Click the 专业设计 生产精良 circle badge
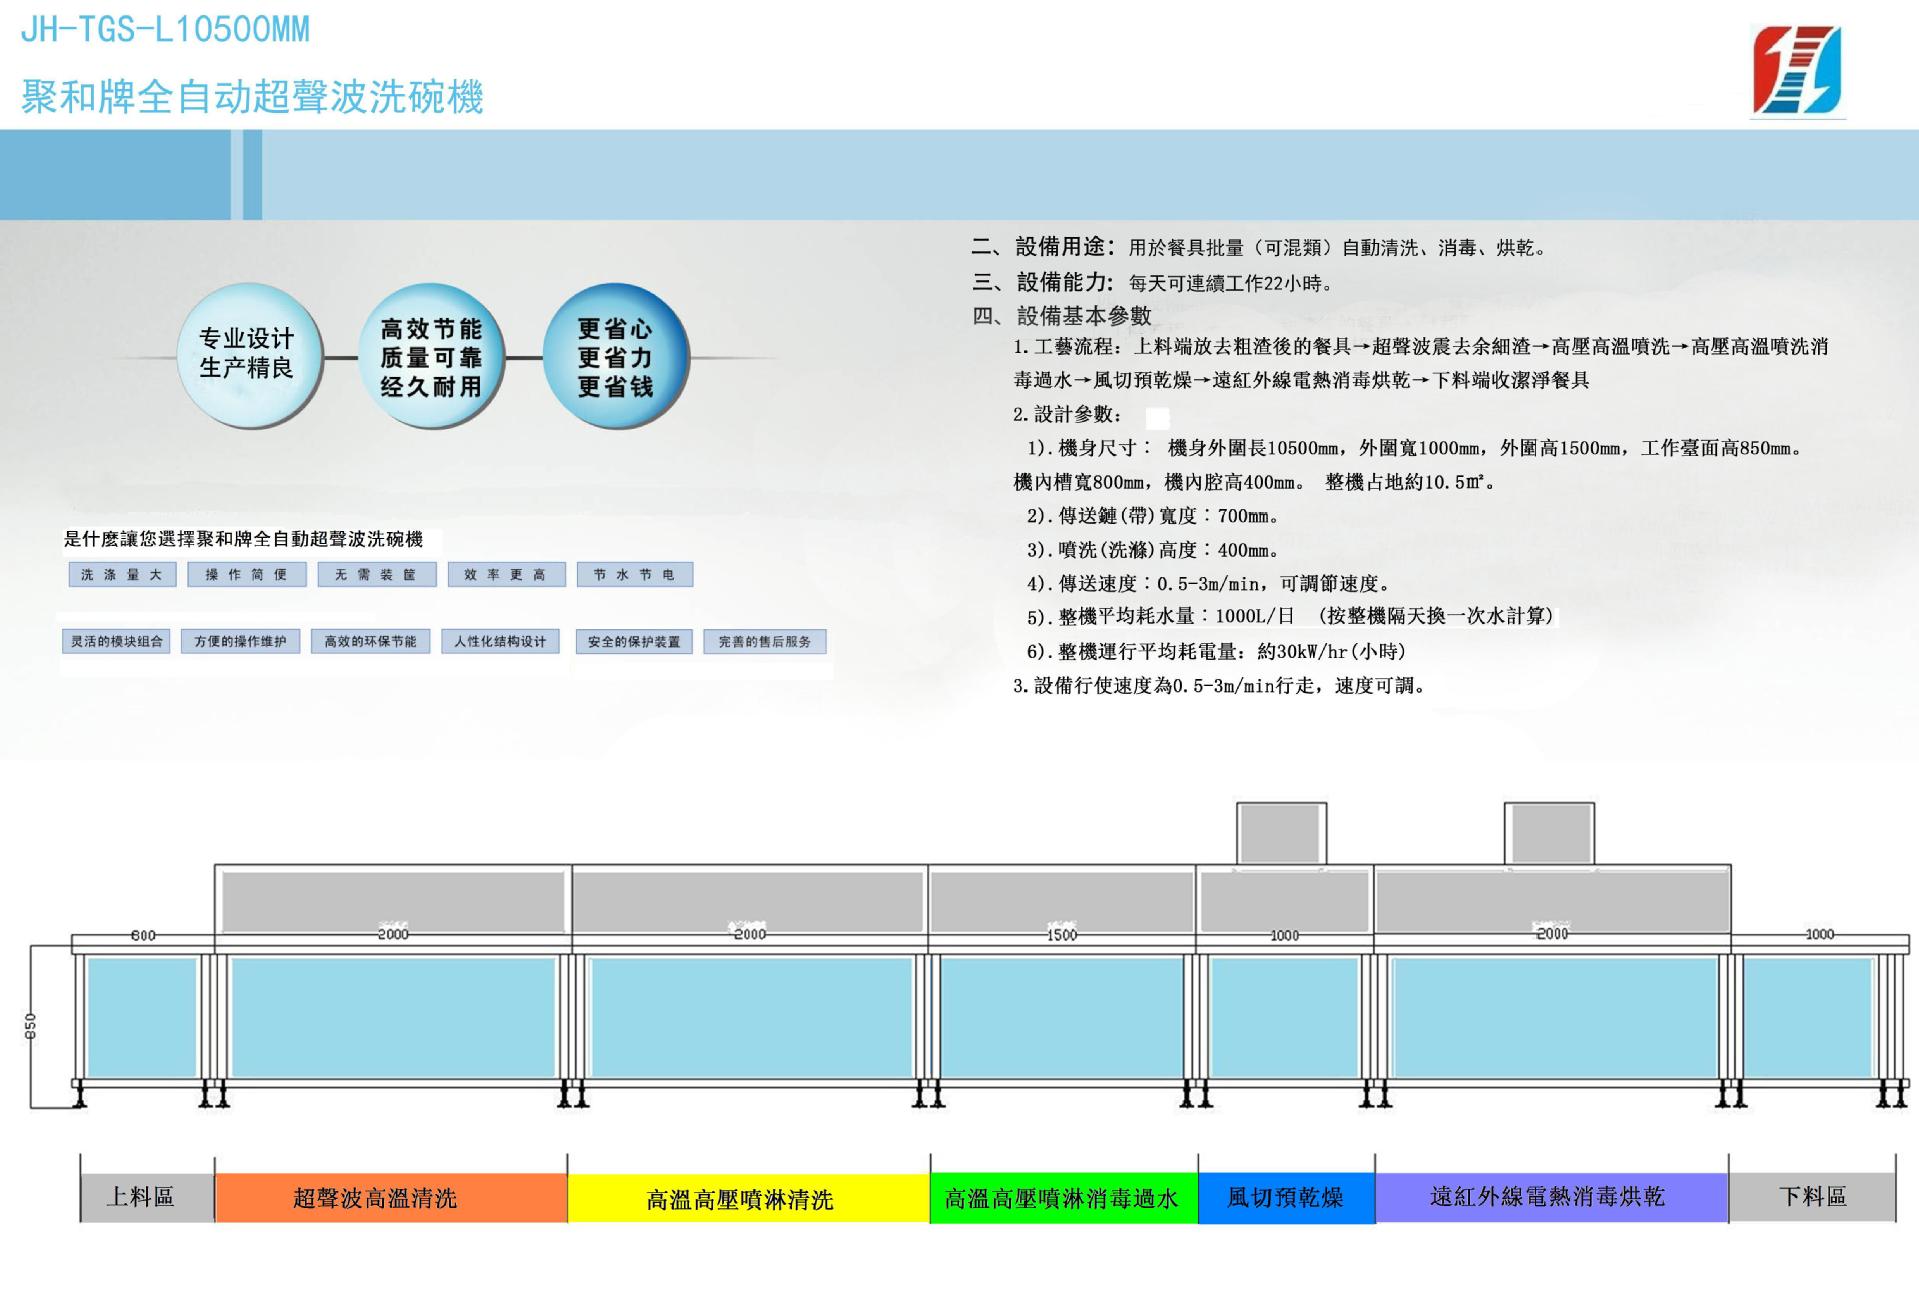Viewport: 1919px width, 1302px height. tap(247, 354)
